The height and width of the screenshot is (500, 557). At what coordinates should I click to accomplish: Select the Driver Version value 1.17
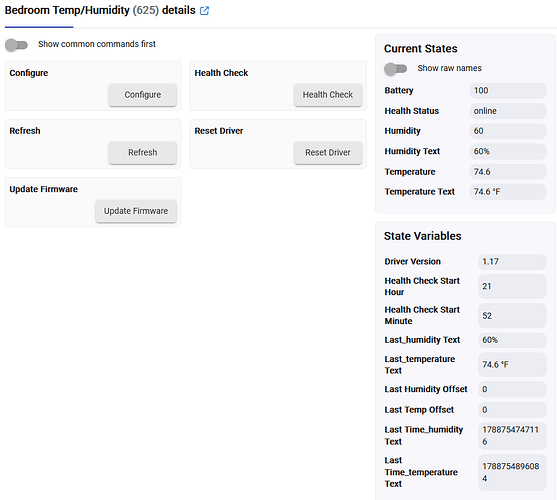click(512, 262)
